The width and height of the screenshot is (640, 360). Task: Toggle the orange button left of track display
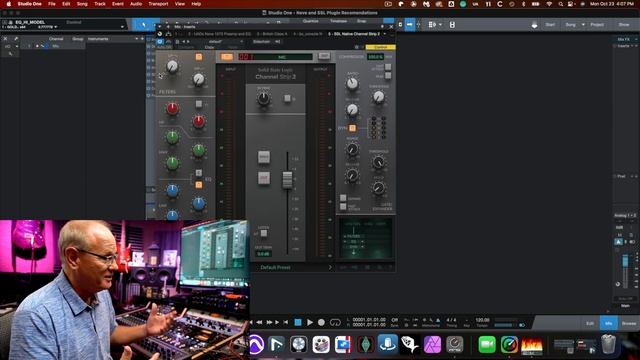[227, 57]
